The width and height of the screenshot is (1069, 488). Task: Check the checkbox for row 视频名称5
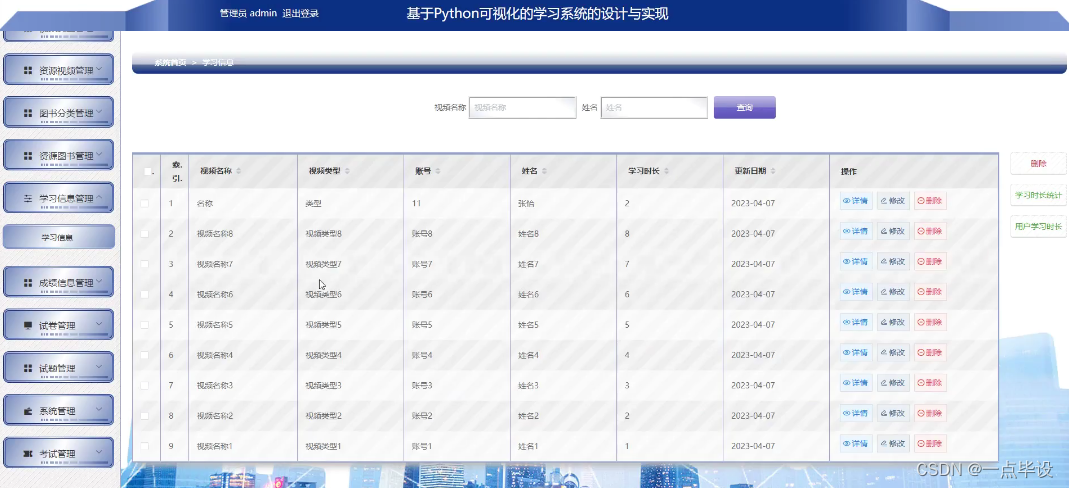tap(144, 325)
